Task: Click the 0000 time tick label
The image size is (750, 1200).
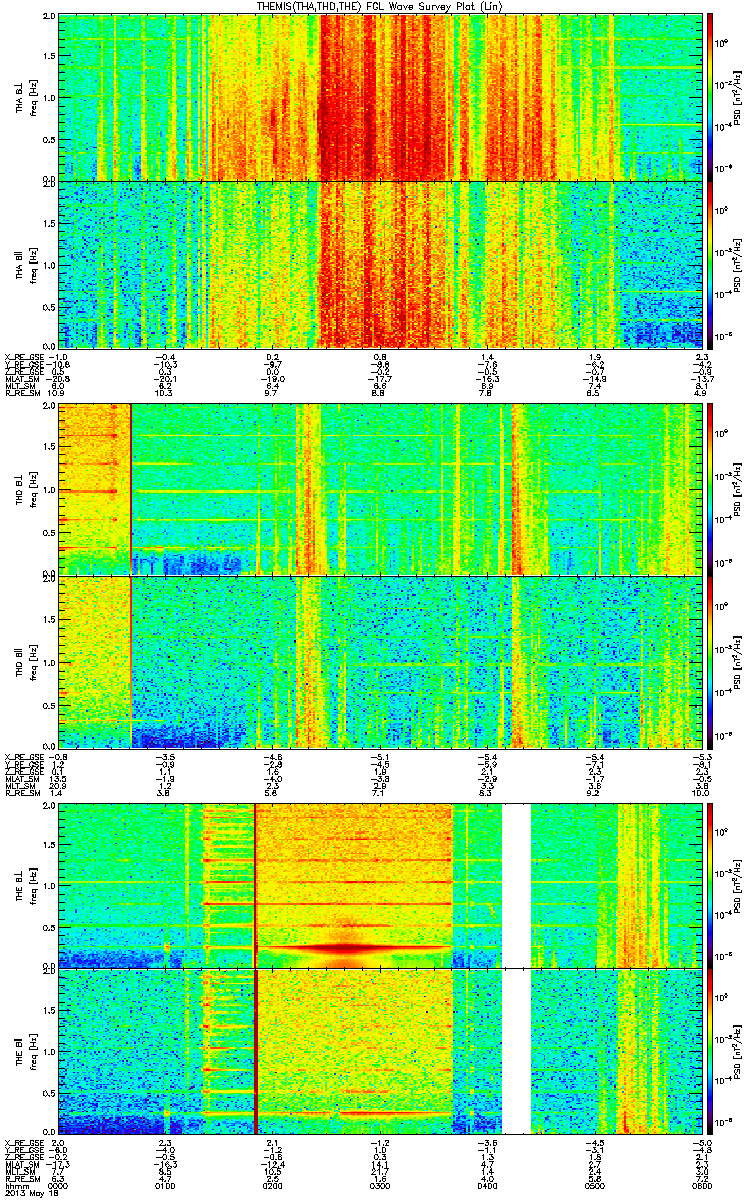Action: 59,1186
